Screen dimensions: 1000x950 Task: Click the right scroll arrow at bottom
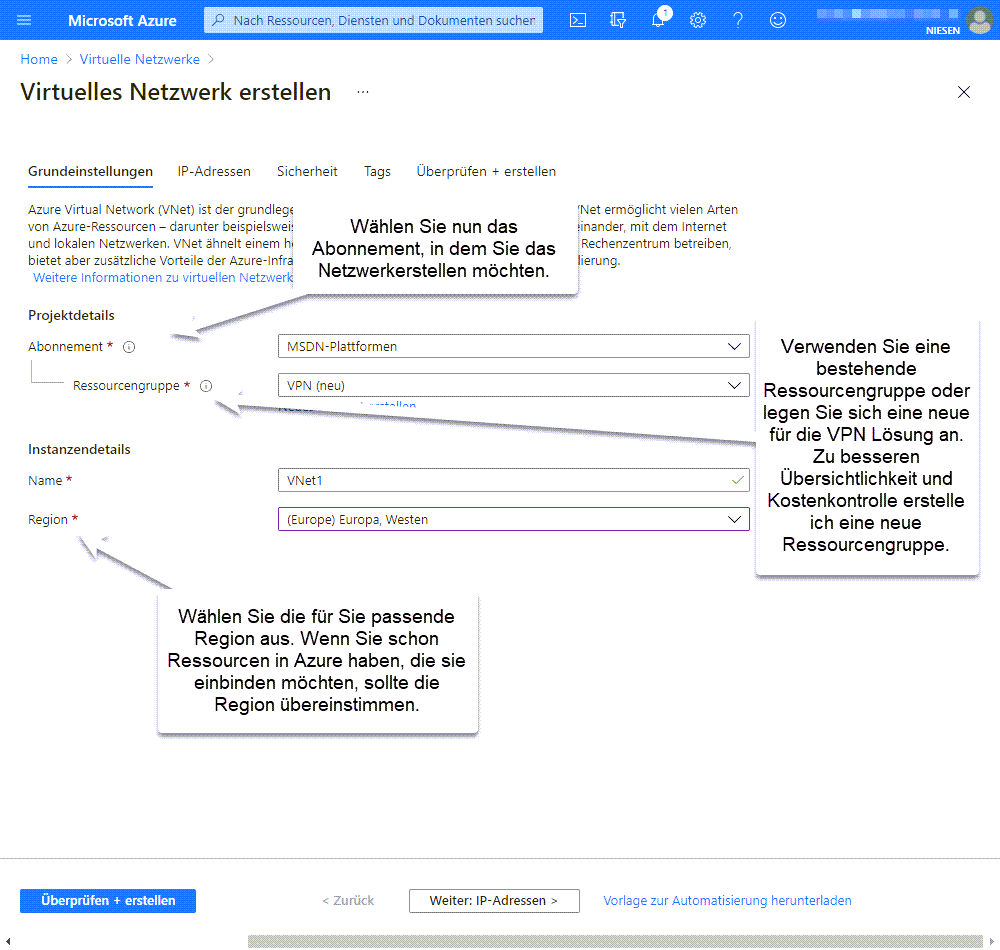click(992, 941)
